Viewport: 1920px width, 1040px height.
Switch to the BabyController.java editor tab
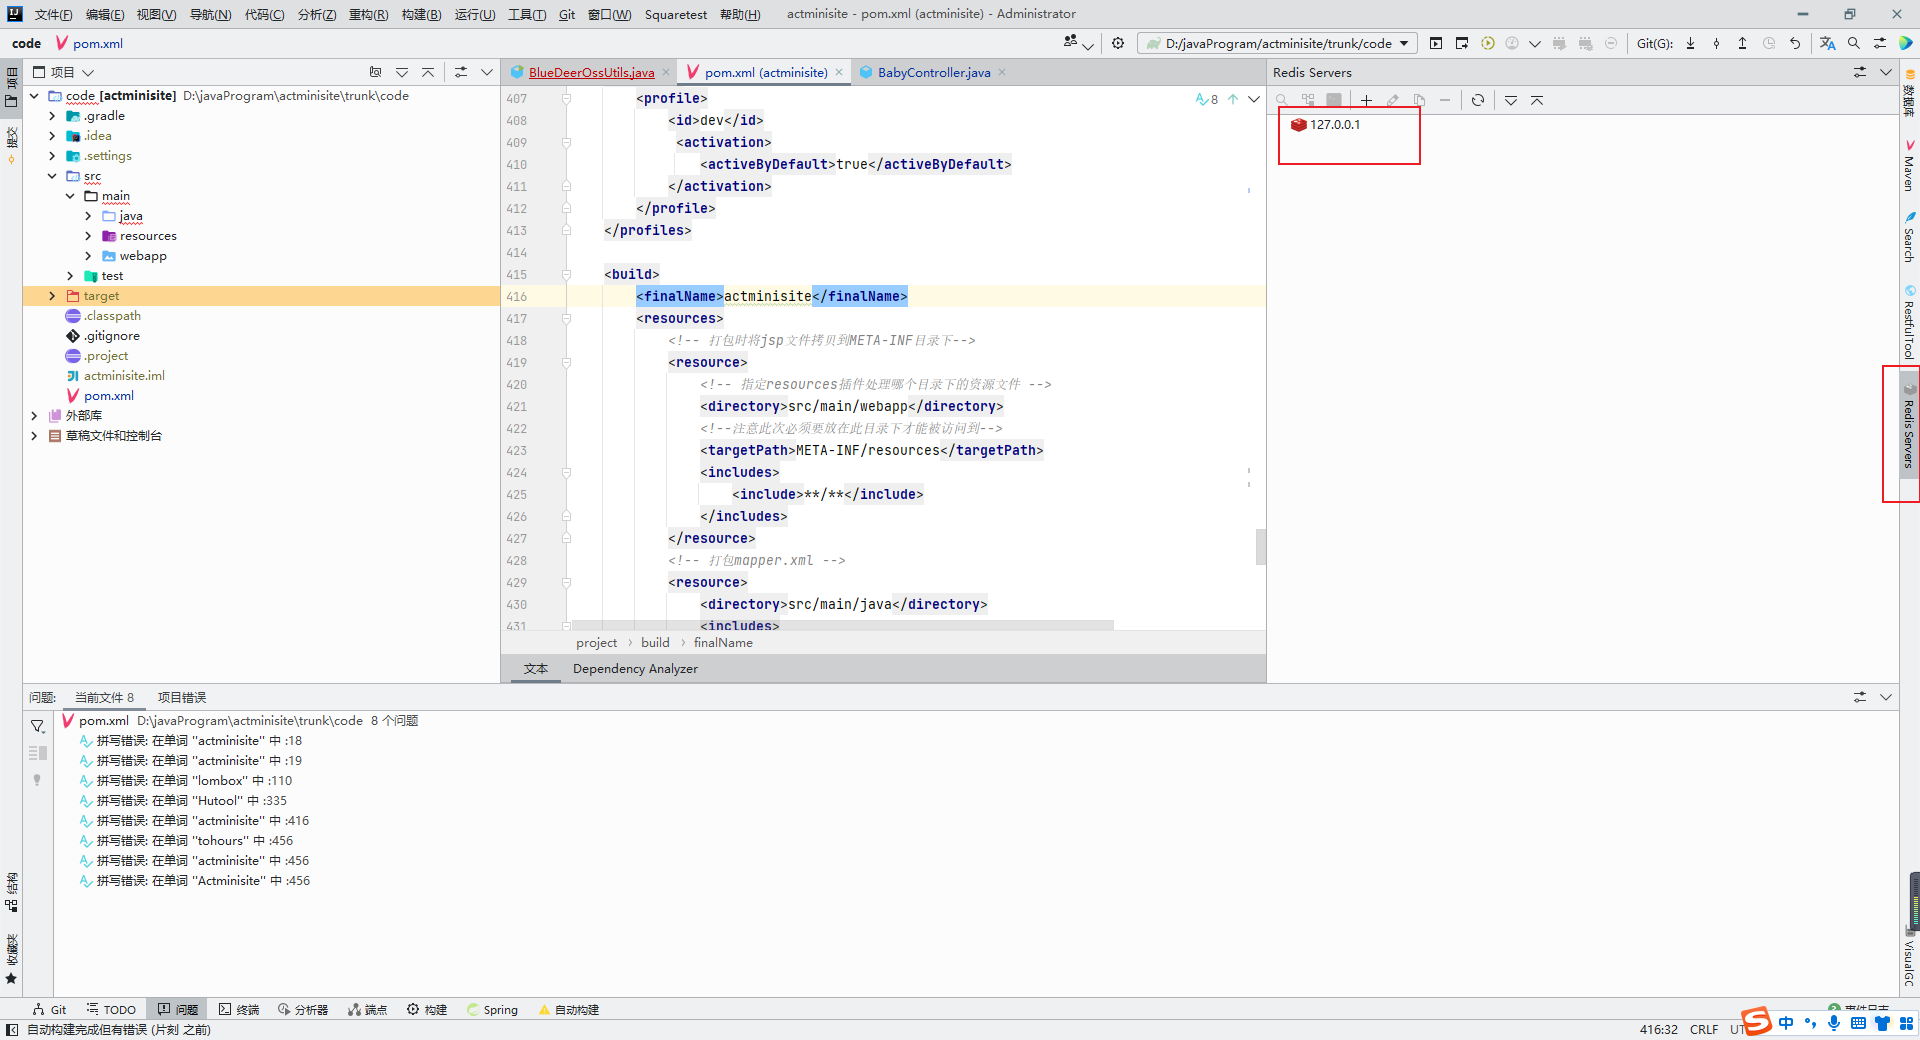coord(933,72)
